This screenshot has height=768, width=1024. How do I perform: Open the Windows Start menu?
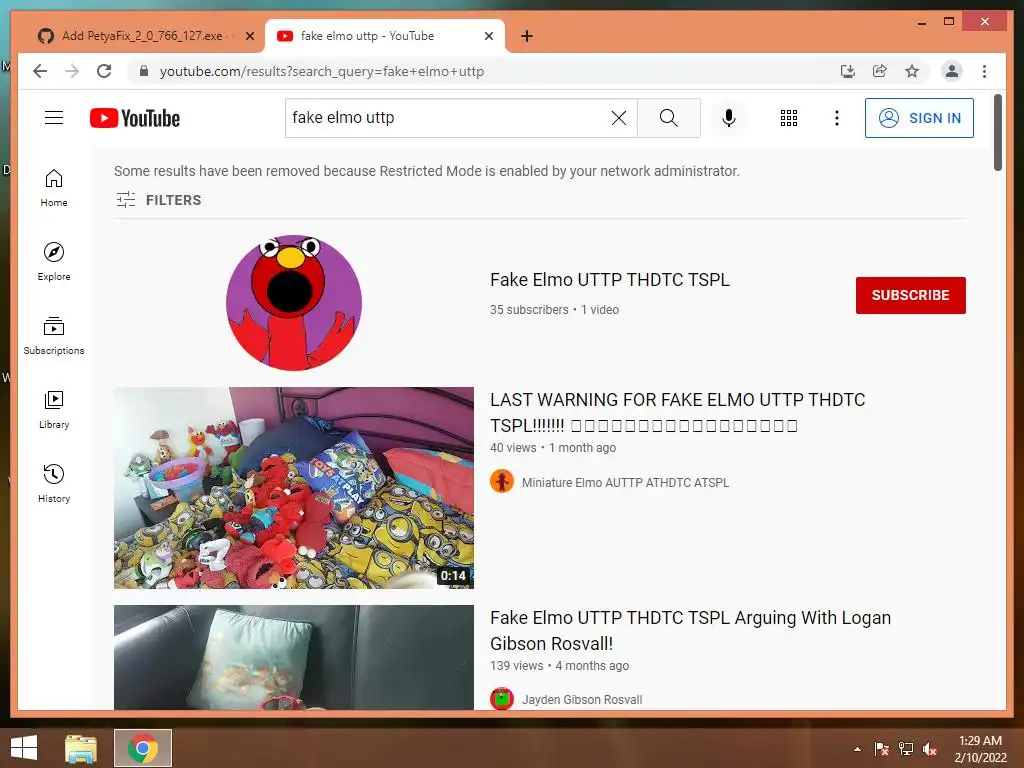click(x=24, y=748)
